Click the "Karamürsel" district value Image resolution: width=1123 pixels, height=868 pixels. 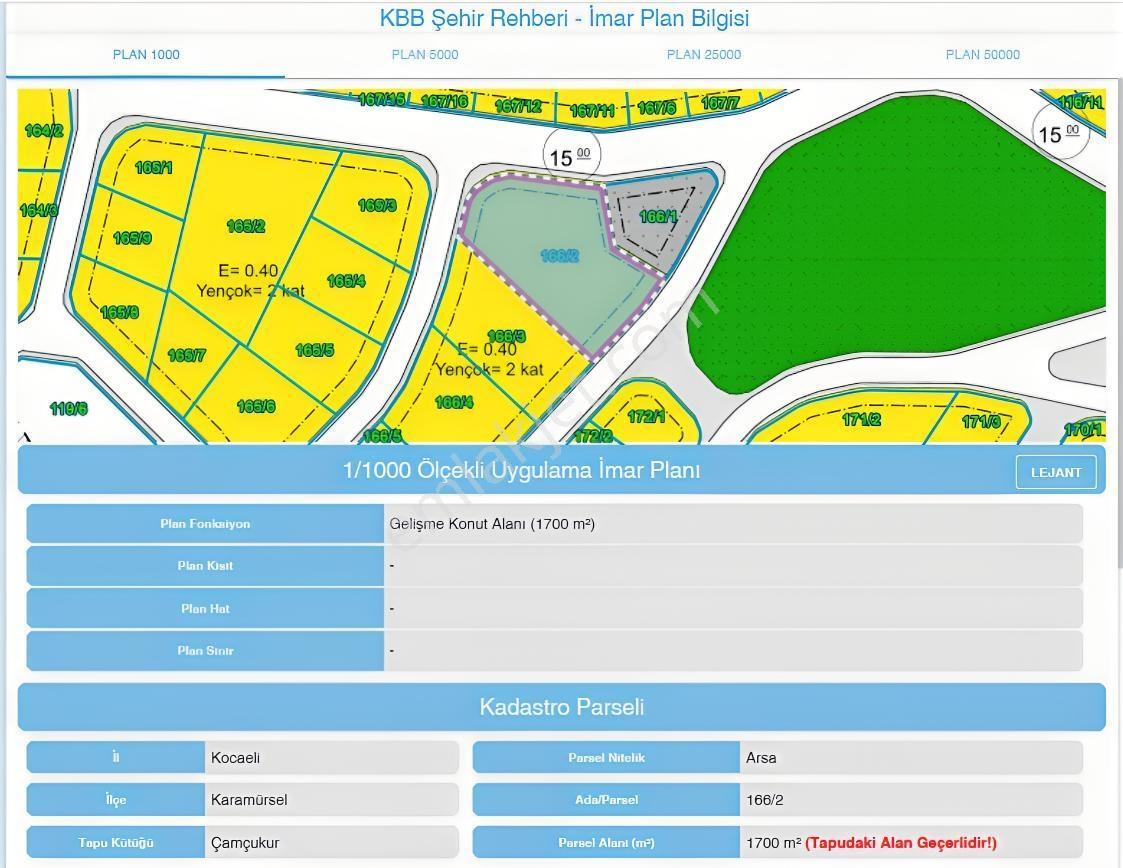click(x=249, y=800)
